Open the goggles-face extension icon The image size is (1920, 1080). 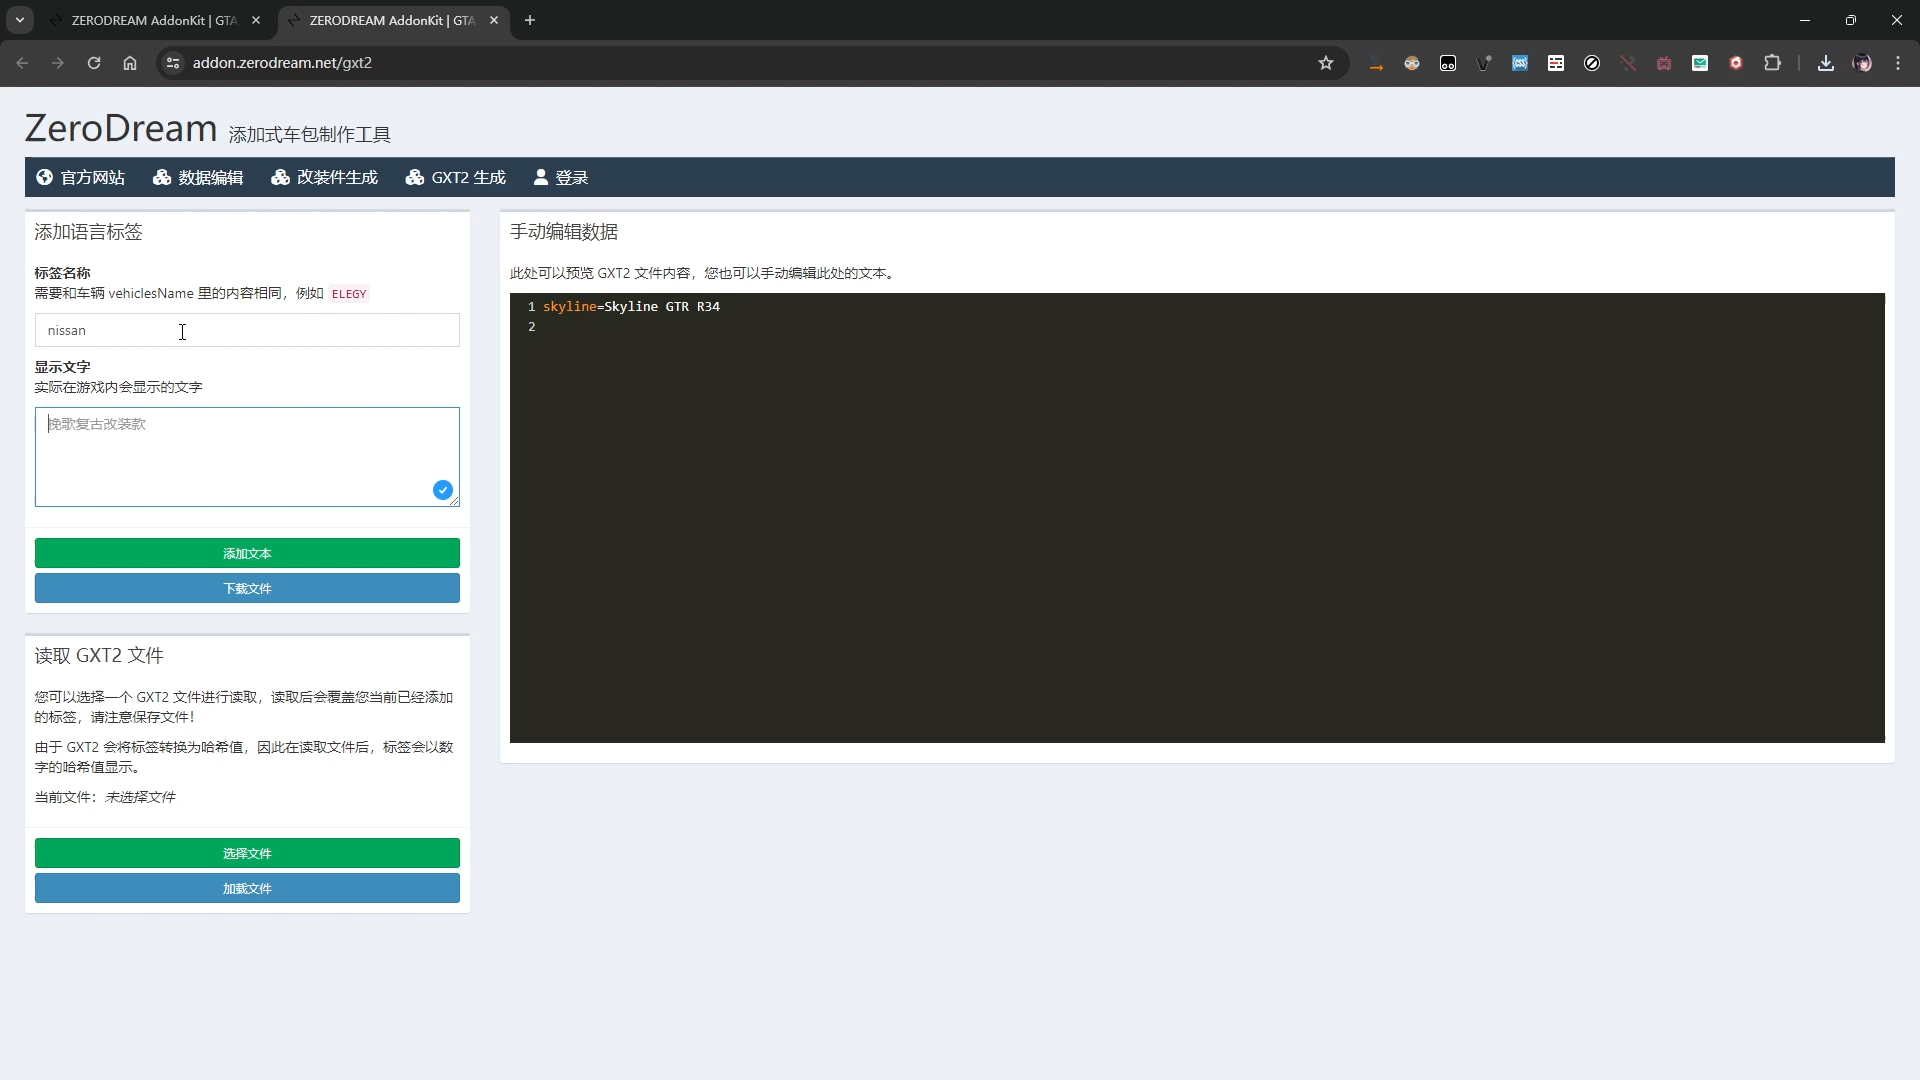point(1412,63)
